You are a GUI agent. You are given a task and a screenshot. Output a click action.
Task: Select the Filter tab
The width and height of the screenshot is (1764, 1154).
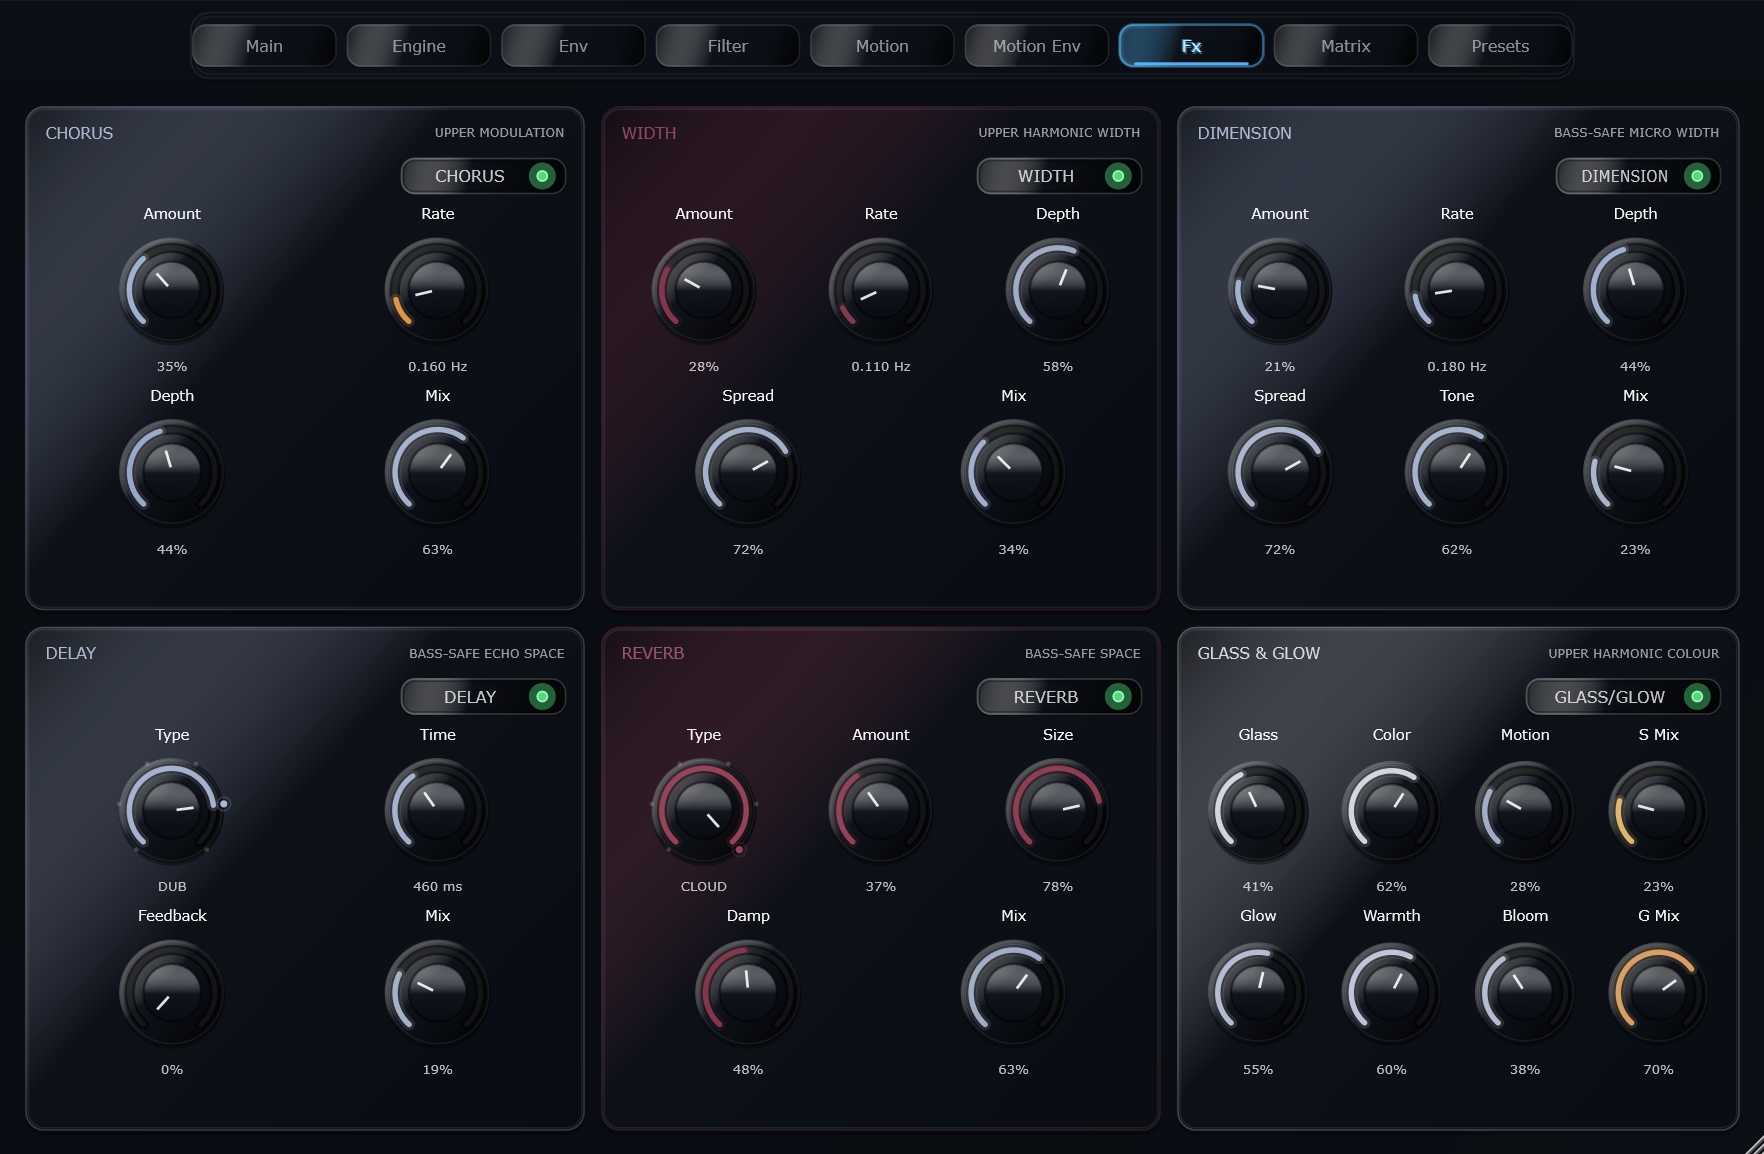coord(727,46)
